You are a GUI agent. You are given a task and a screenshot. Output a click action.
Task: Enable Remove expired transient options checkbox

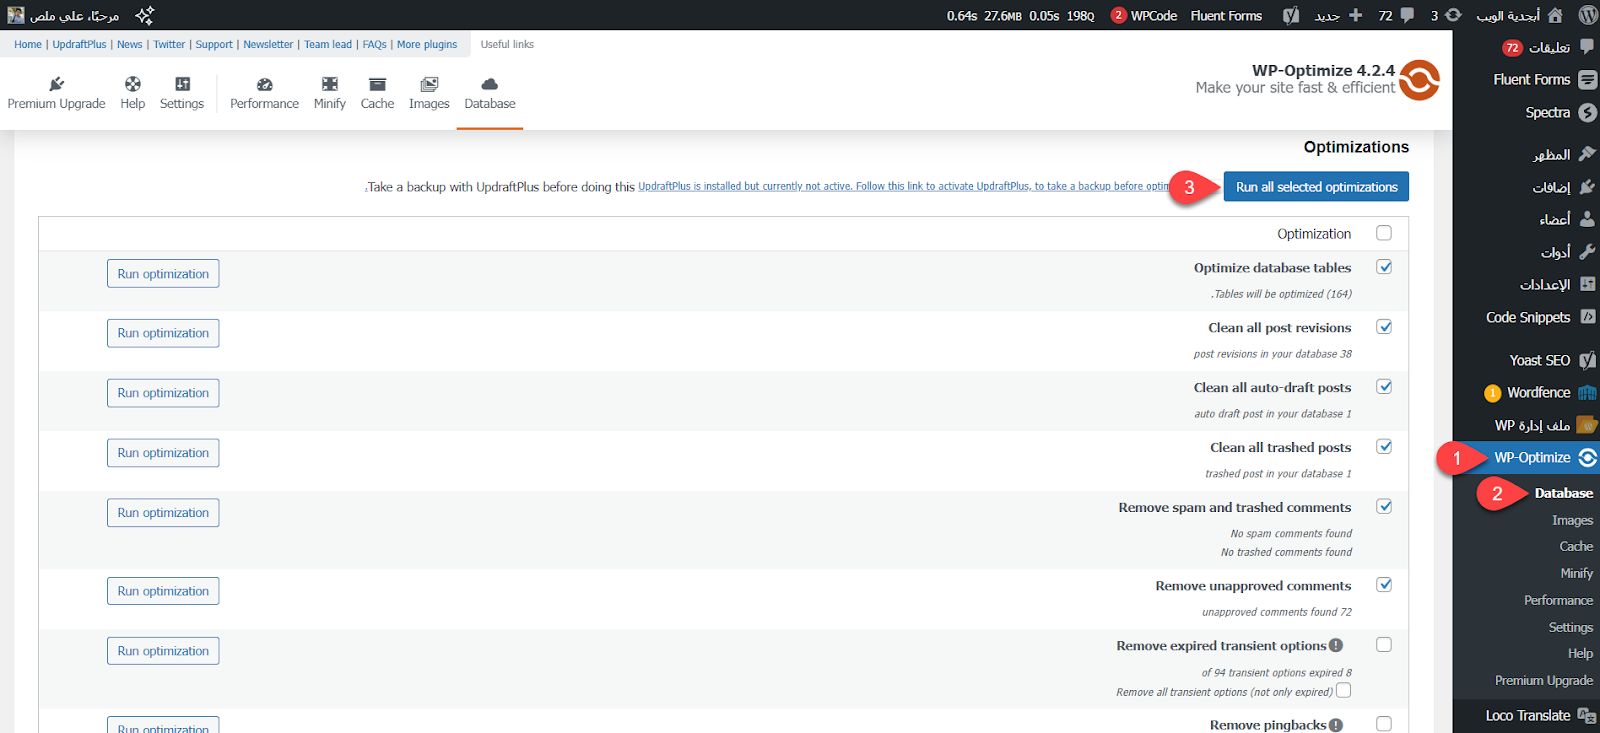pyautogui.click(x=1384, y=645)
